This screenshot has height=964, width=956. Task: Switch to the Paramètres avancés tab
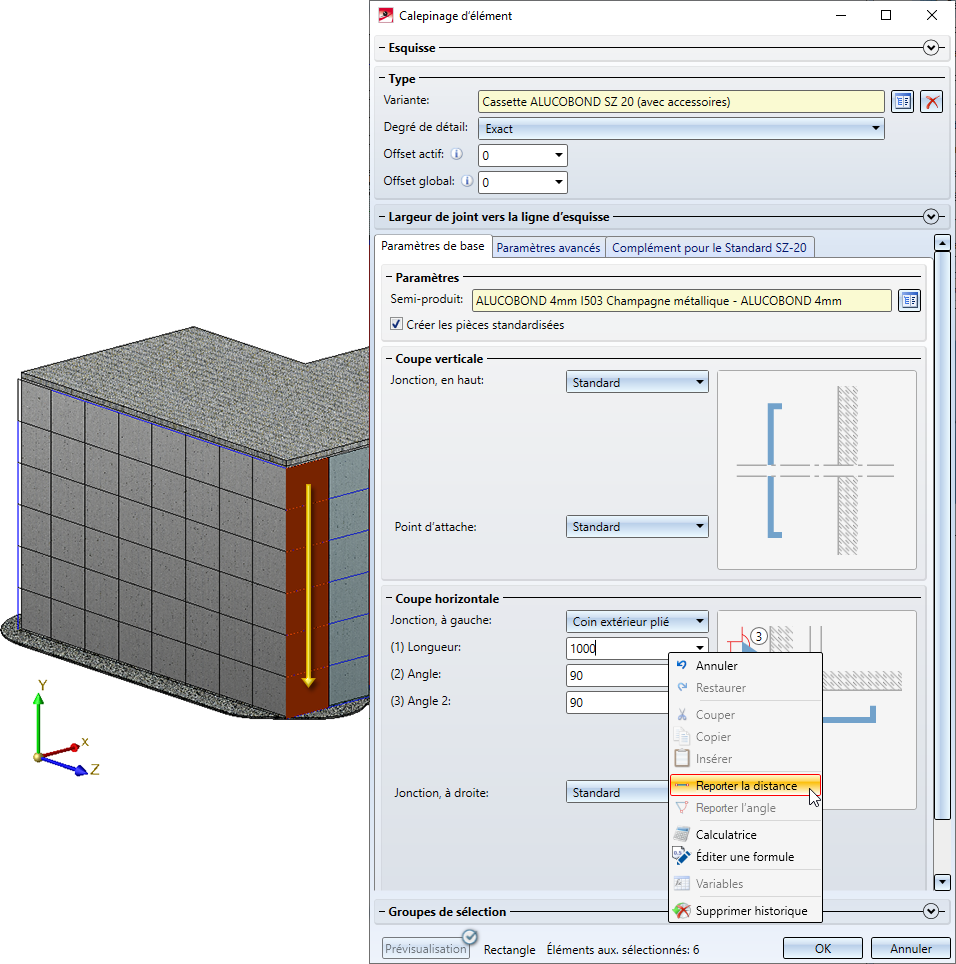(548, 247)
